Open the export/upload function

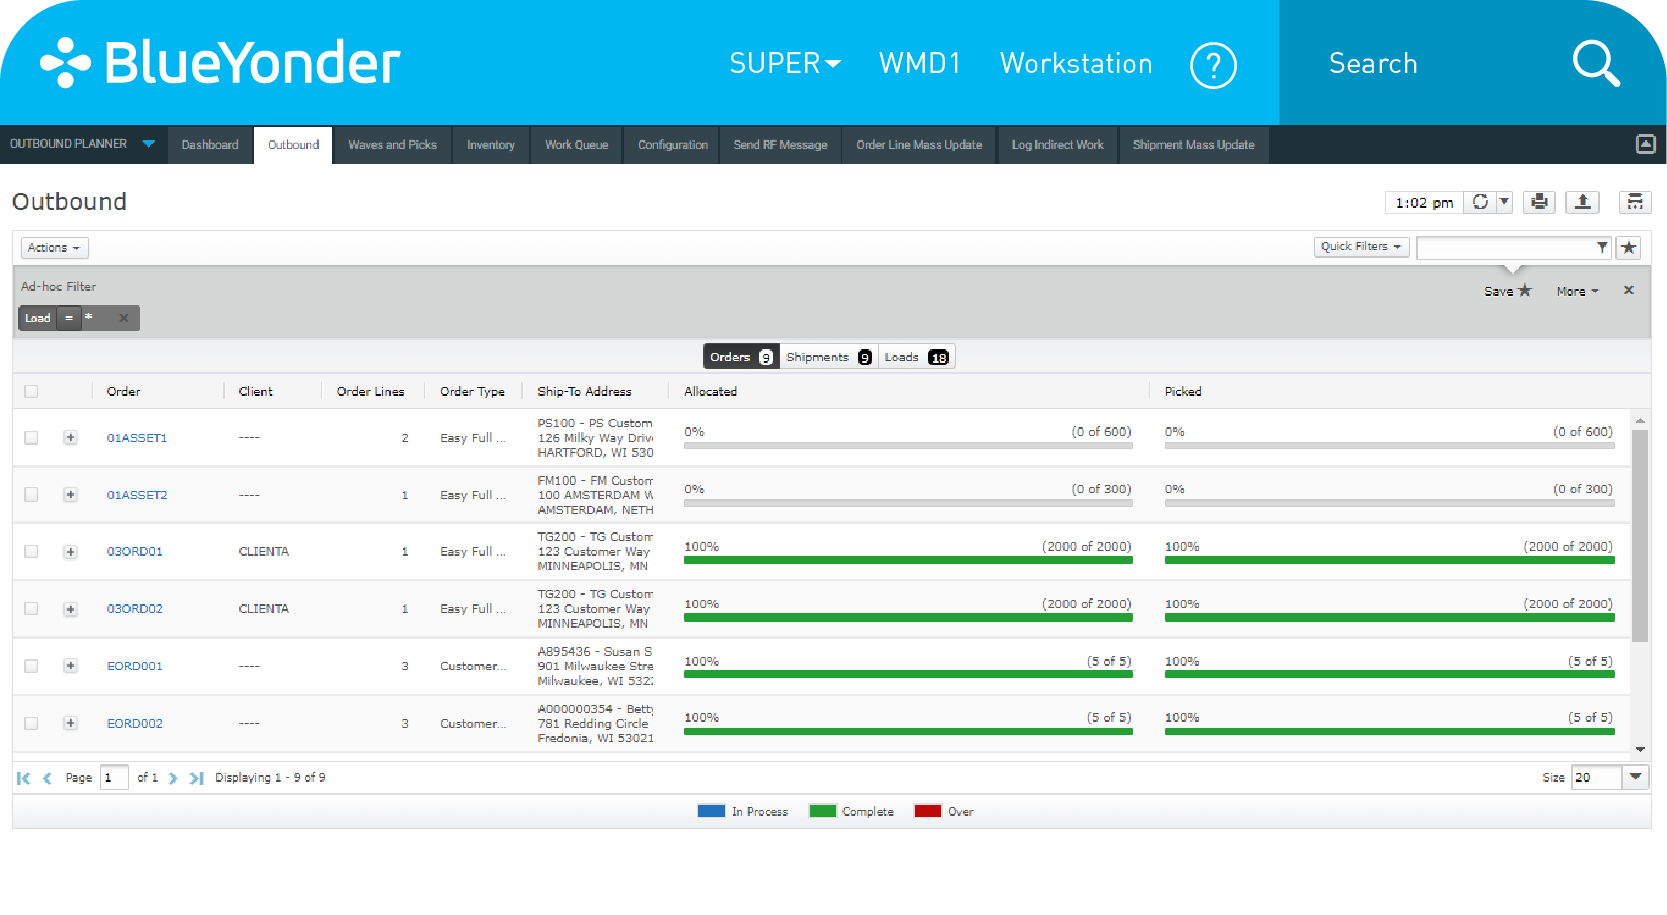(x=1582, y=202)
